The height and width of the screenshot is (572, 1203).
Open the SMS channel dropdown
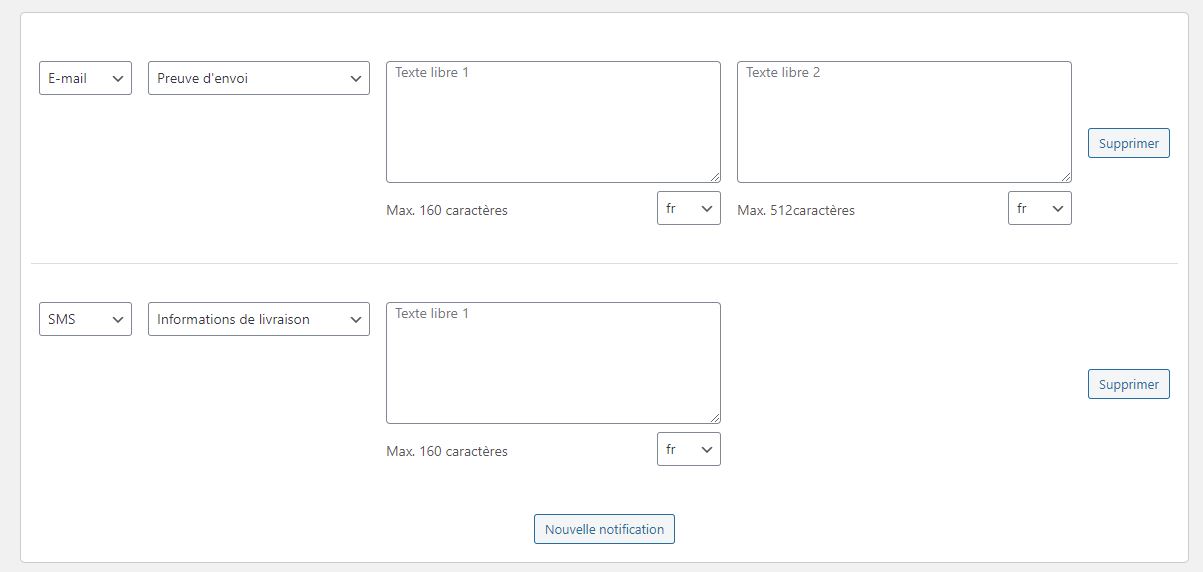click(85, 319)
